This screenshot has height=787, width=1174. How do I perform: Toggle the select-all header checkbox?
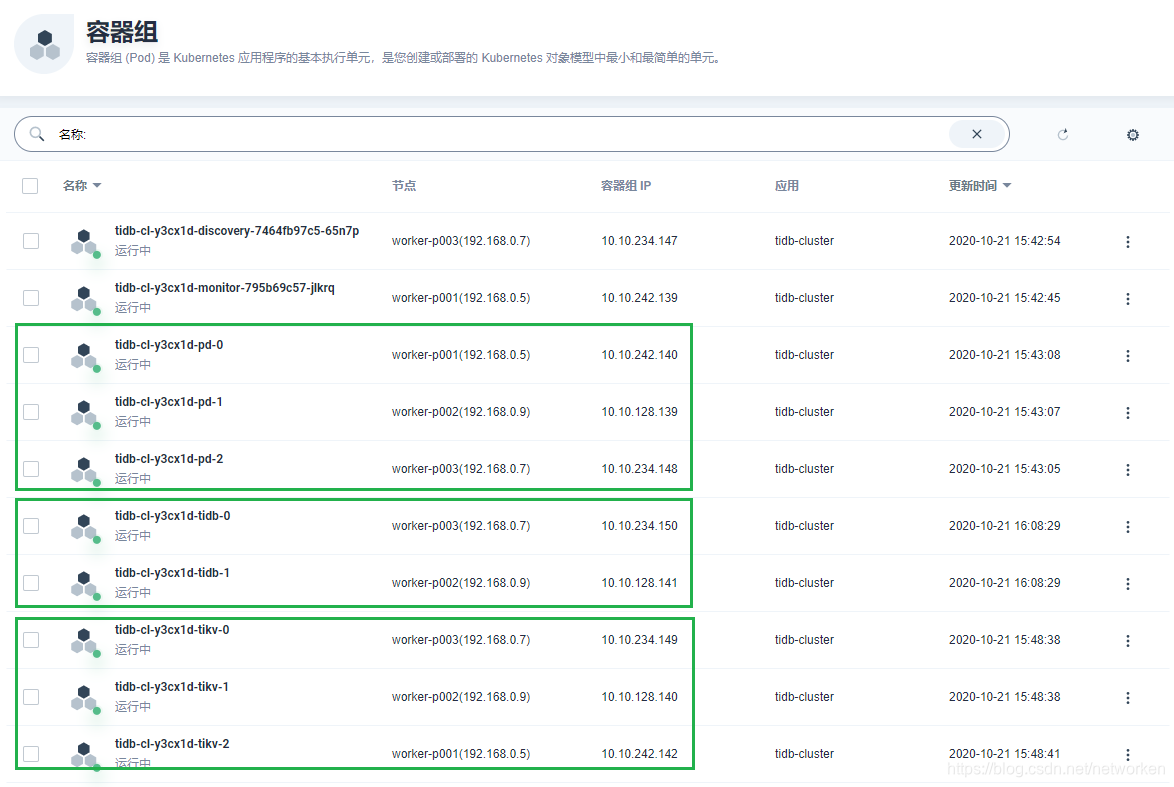[x=30, y=186]
